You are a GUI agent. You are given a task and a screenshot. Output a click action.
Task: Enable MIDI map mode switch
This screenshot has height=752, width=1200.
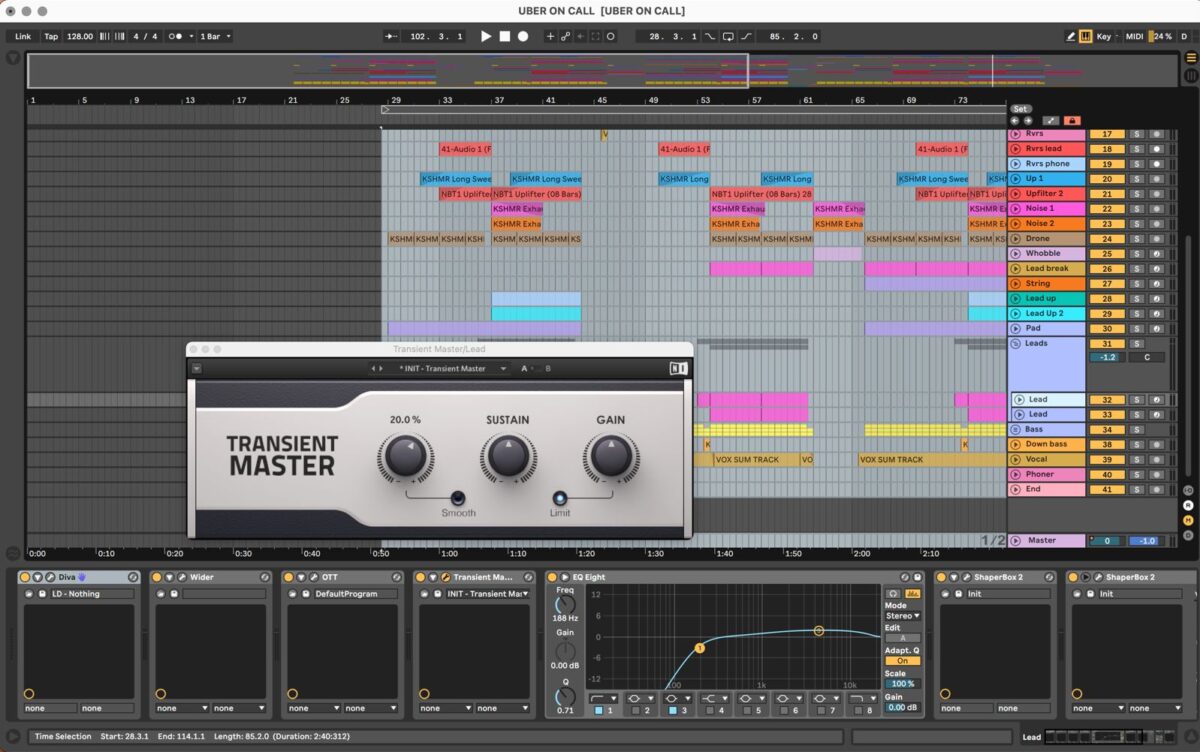pos(1134,36)
